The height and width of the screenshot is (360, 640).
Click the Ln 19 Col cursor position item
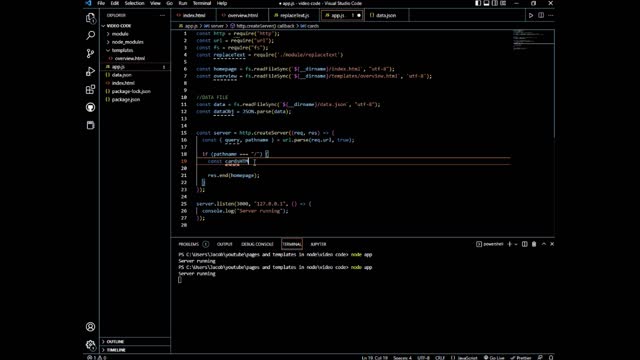[x=374, y=358]
